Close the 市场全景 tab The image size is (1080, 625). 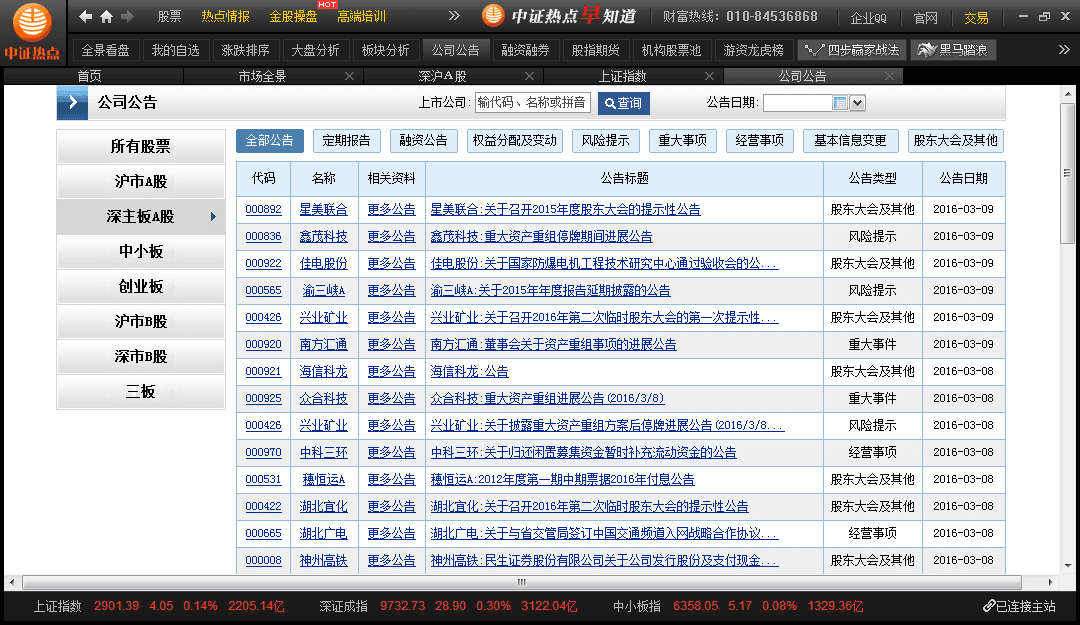pyautogui.click(x=349, y=76)
